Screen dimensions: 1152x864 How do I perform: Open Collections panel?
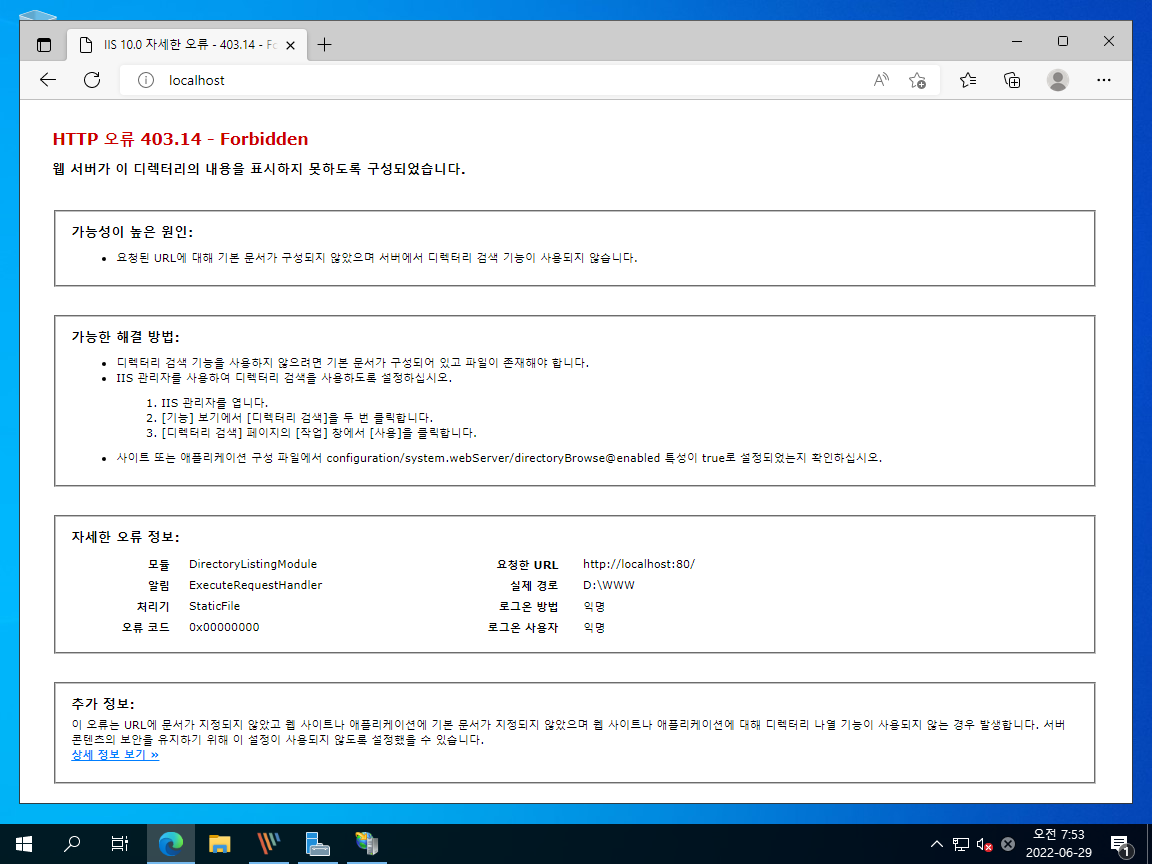tap(1012, 80)
